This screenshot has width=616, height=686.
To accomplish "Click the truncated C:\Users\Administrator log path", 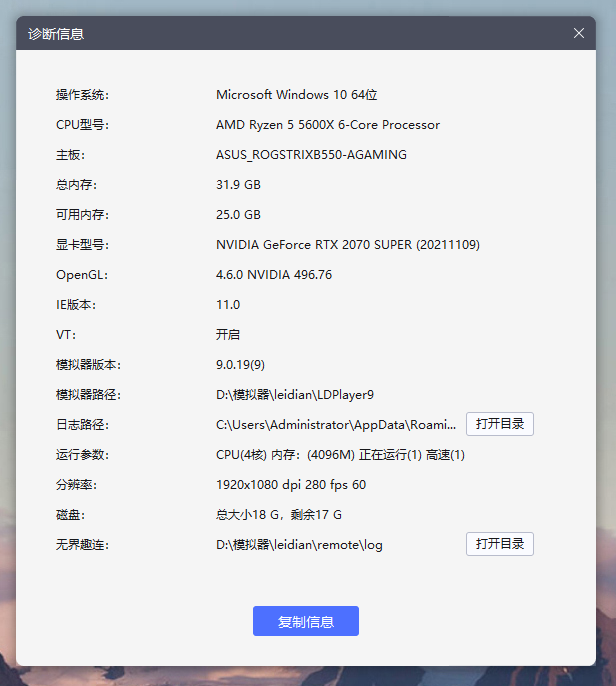I will (x=336, y=425).
